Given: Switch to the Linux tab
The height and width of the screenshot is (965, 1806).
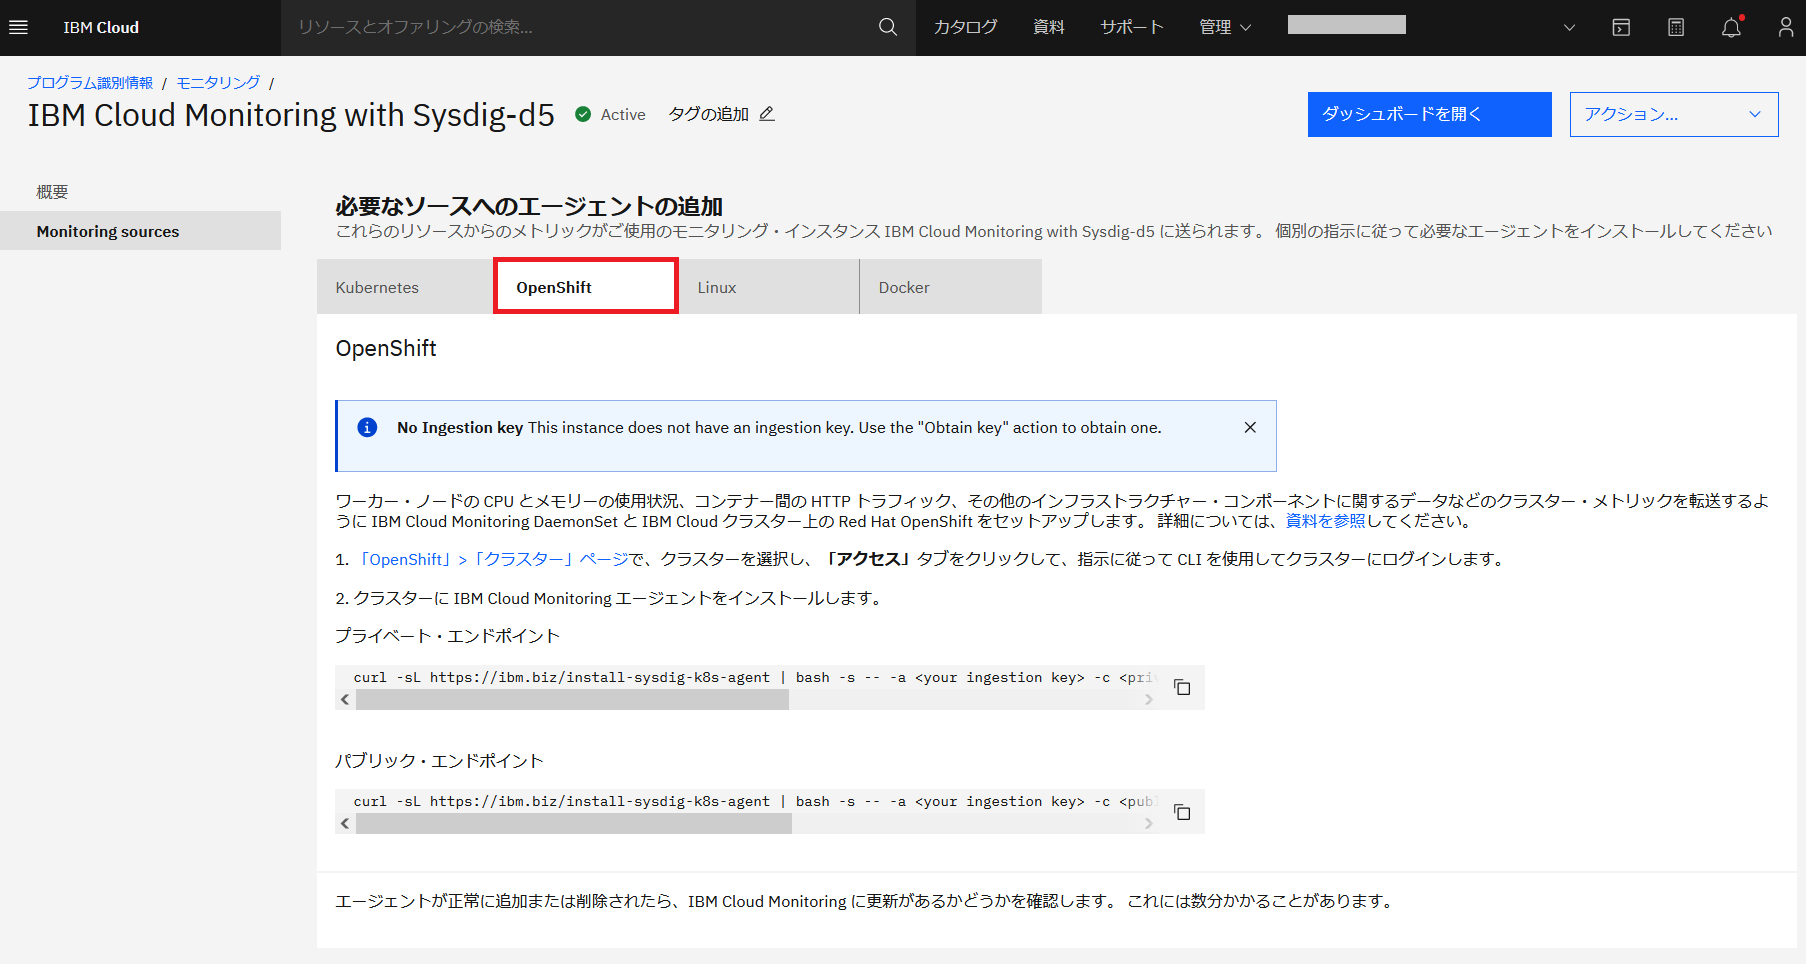Looking at the screenshot, I should [x=768, y=287].
